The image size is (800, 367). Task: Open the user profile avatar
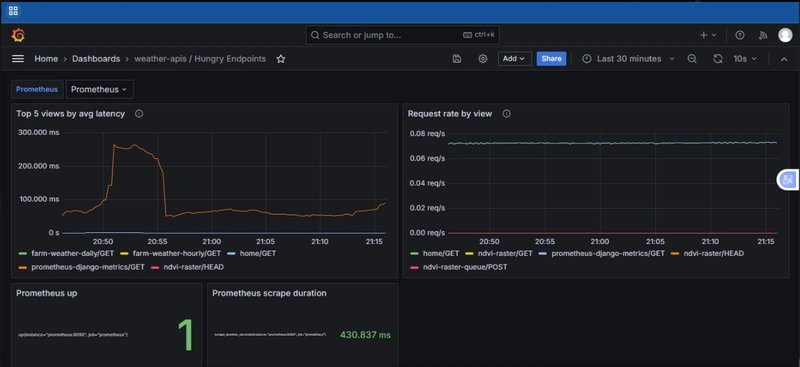785,35
